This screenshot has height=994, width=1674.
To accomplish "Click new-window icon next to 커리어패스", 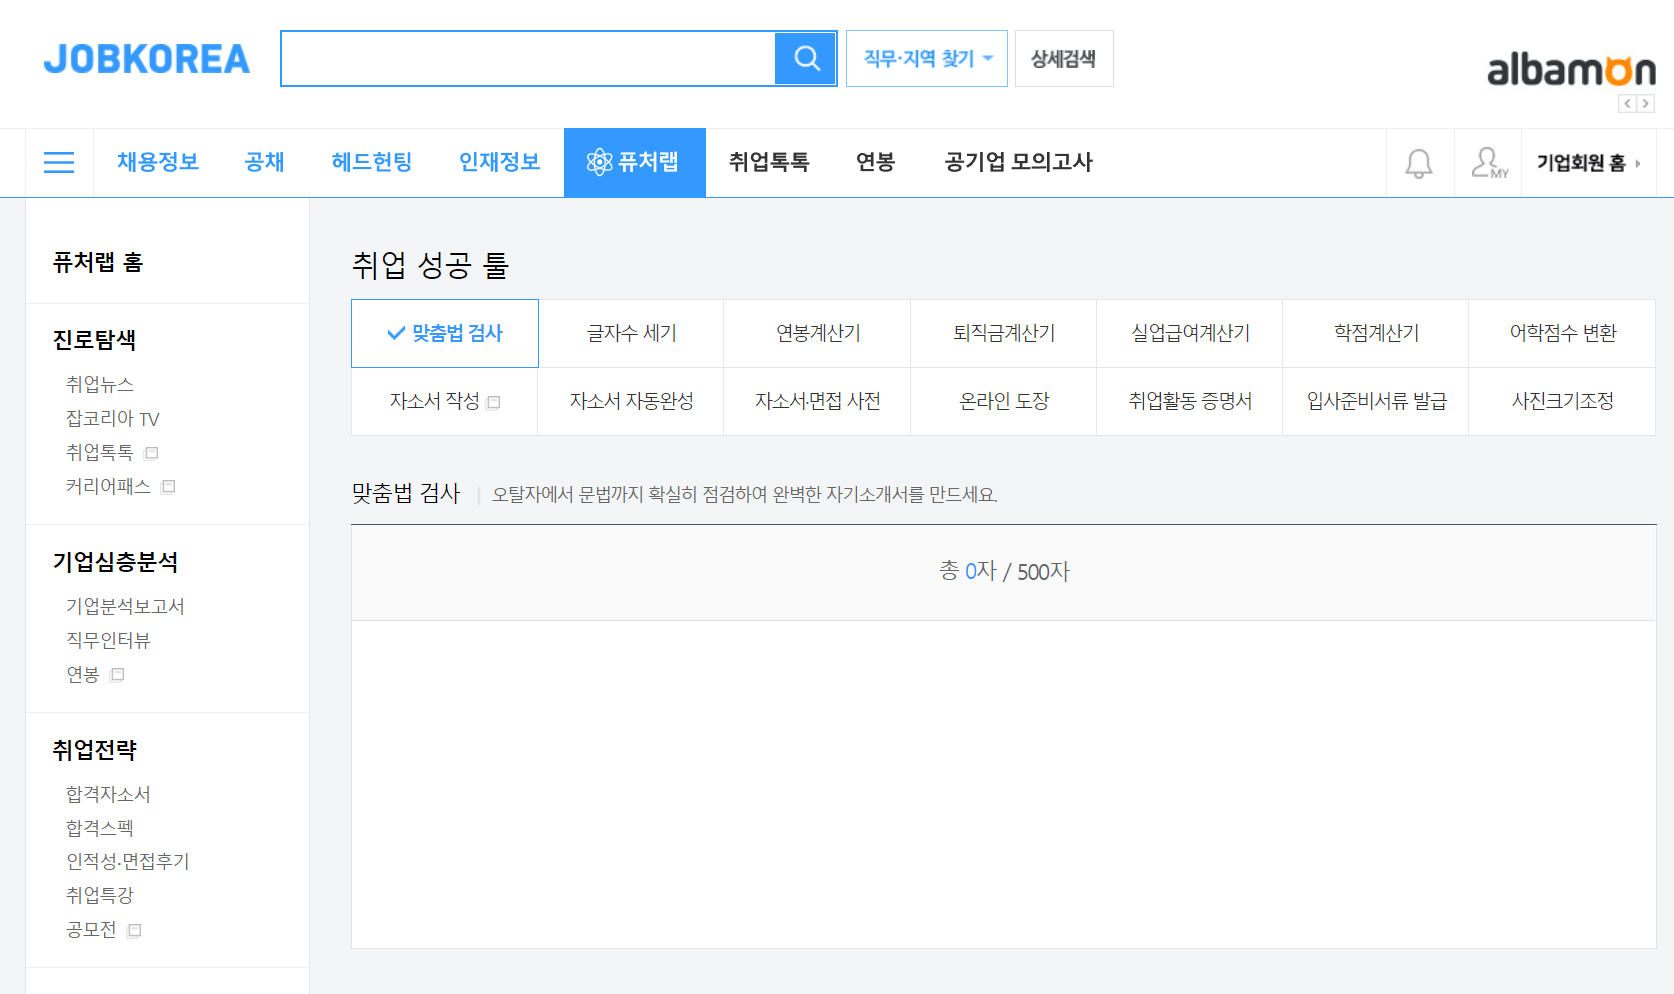I will (x=169, y=487).
